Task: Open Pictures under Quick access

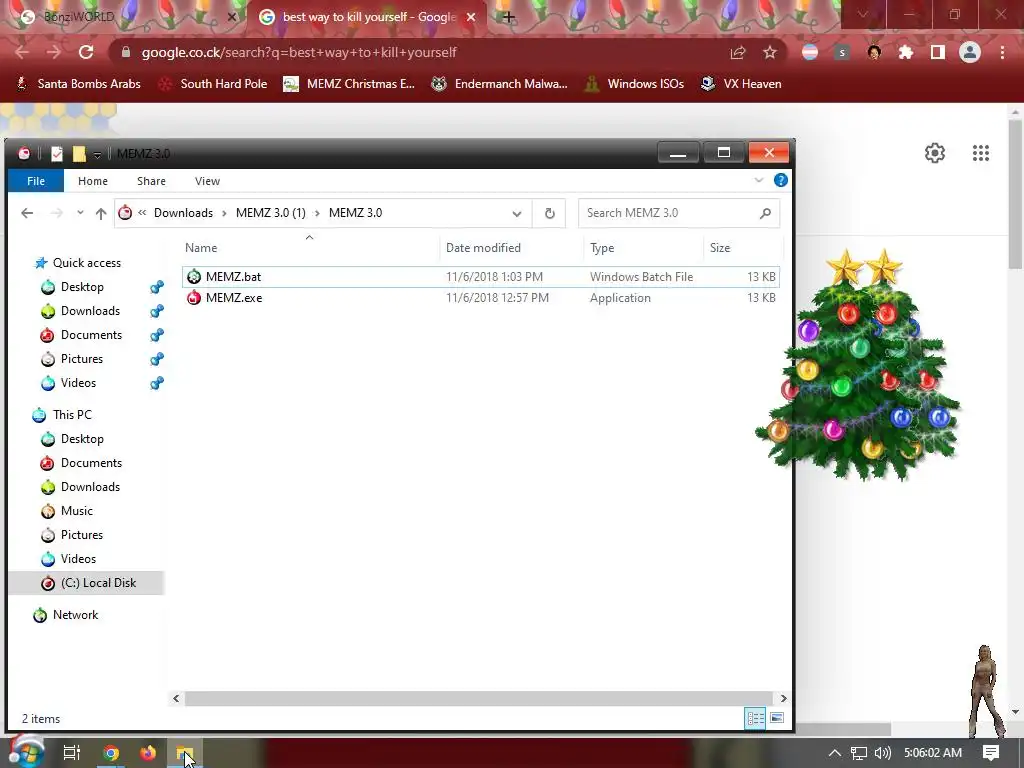Action: tap(82, 359)
